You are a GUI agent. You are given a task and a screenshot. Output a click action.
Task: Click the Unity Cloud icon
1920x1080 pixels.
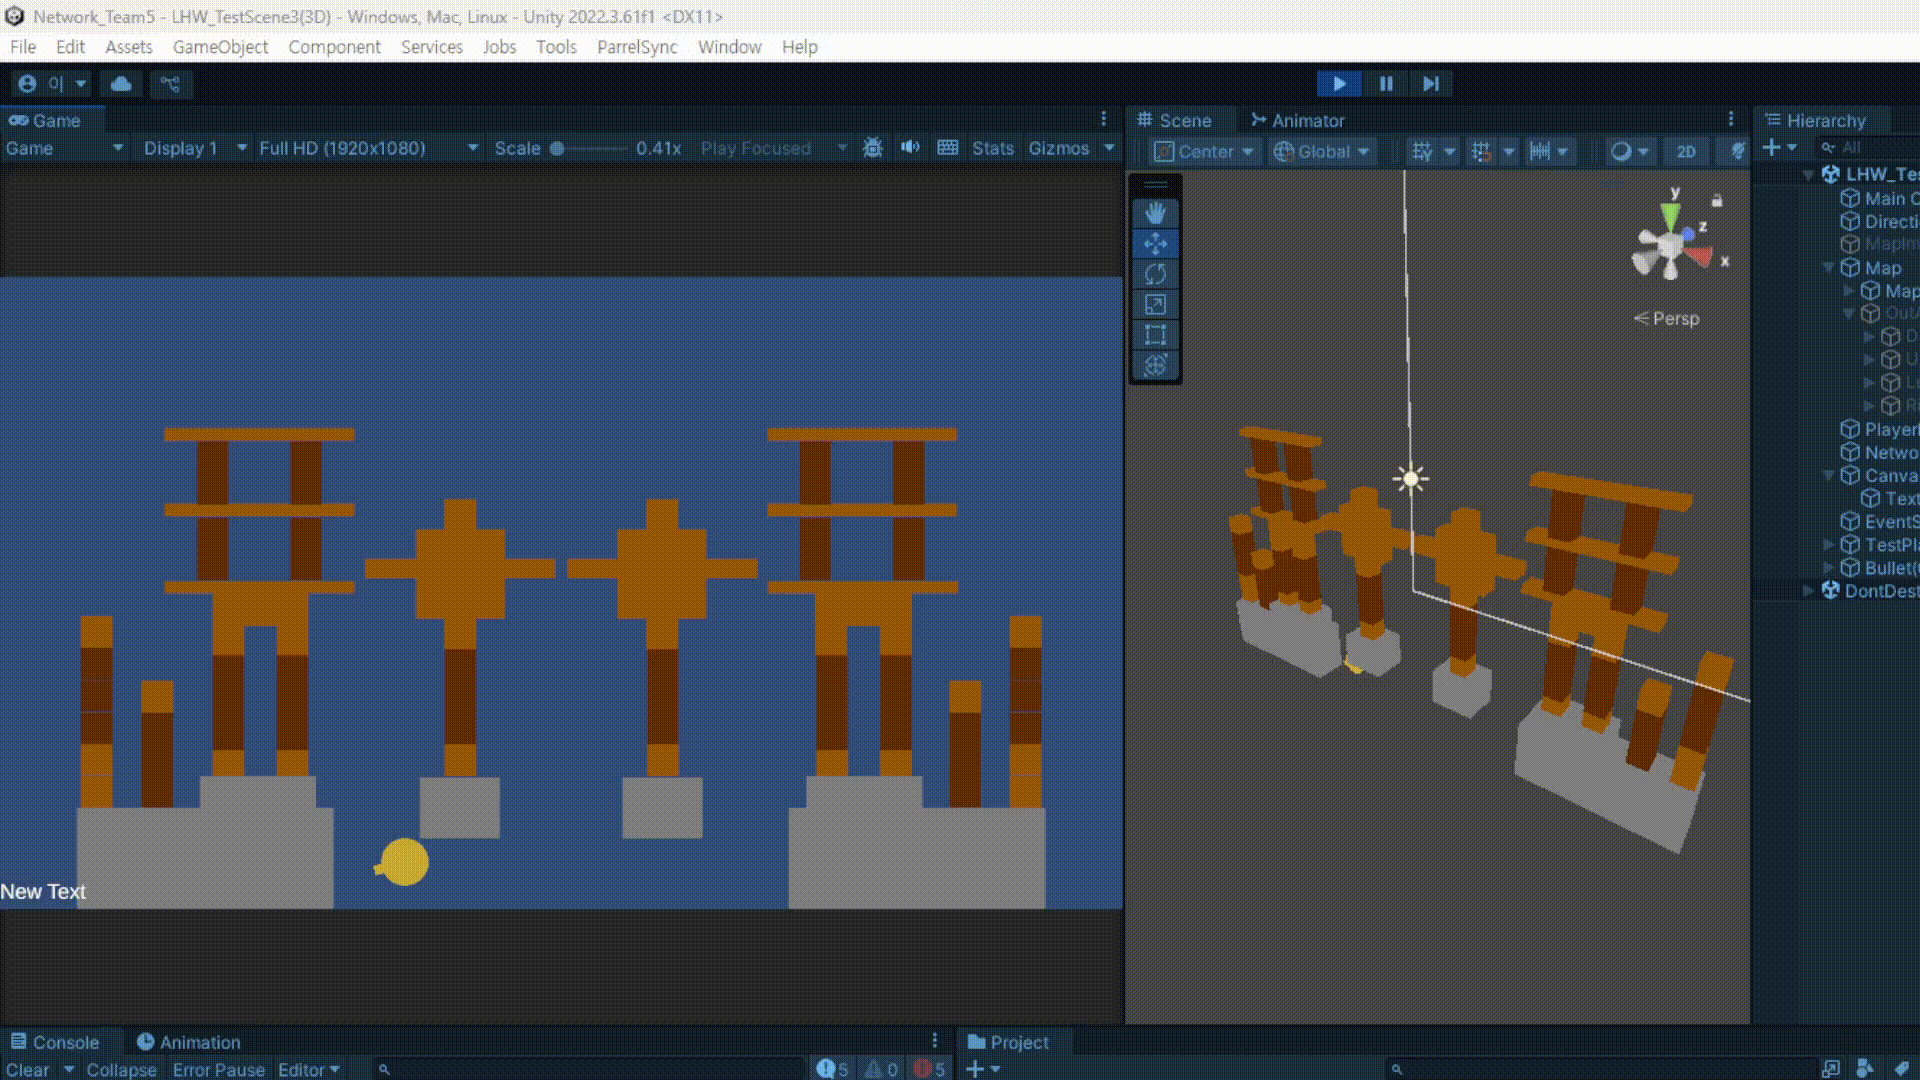point(121,84)
